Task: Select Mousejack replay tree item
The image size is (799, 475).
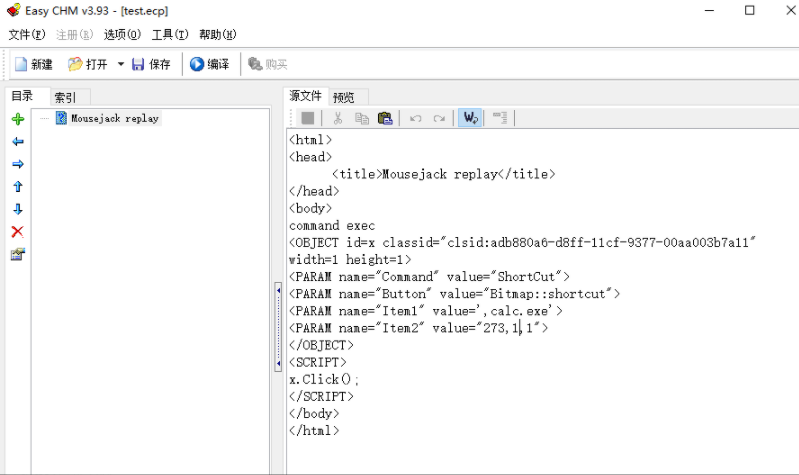Action: (x=115, y=118)
